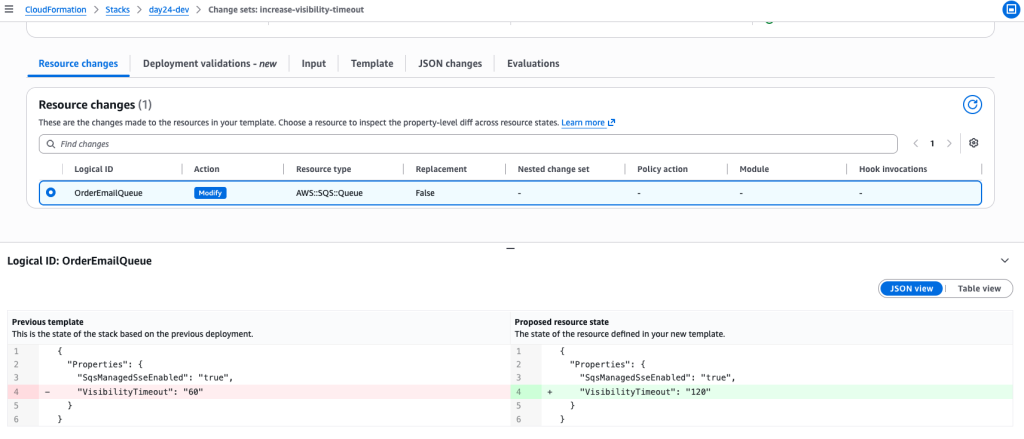Switch to JSON view

[911, 288]
